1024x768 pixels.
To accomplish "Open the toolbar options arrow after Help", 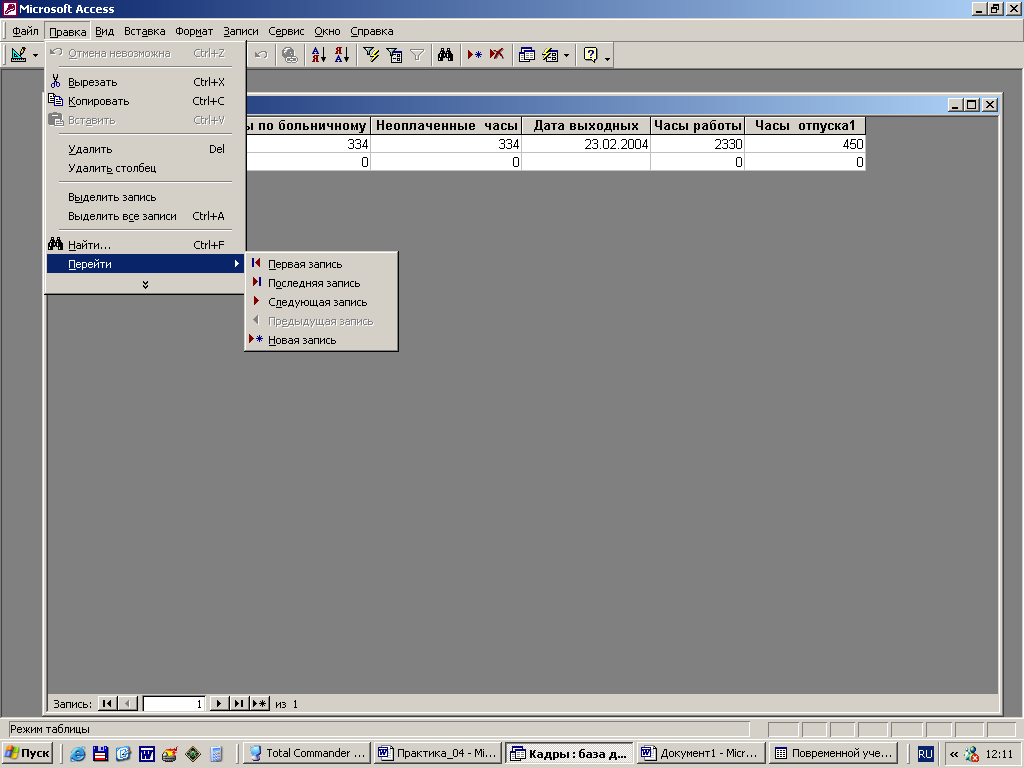I will pos(607,58).
